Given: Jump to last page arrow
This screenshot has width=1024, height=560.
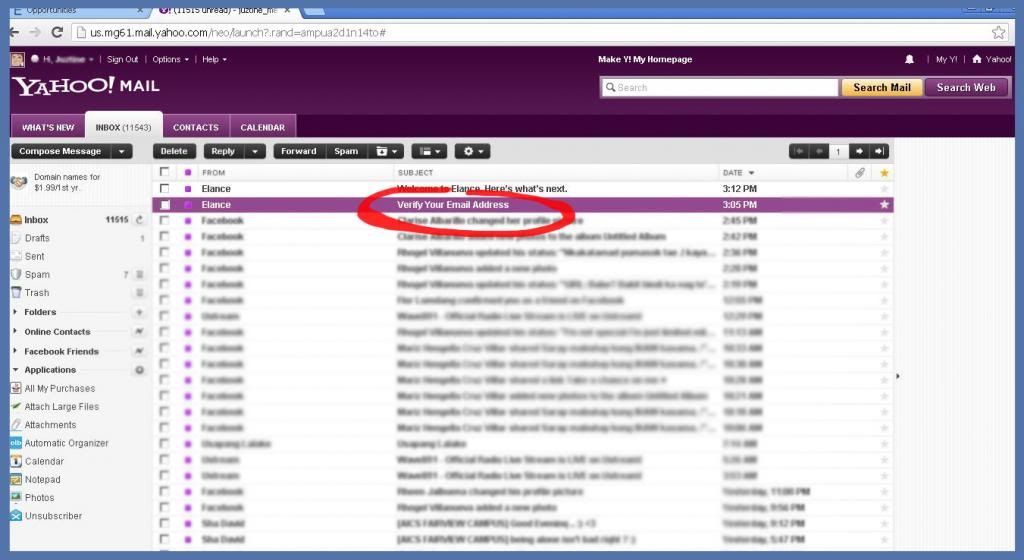Looking at the screenshot, I should [x=880, y=151].
